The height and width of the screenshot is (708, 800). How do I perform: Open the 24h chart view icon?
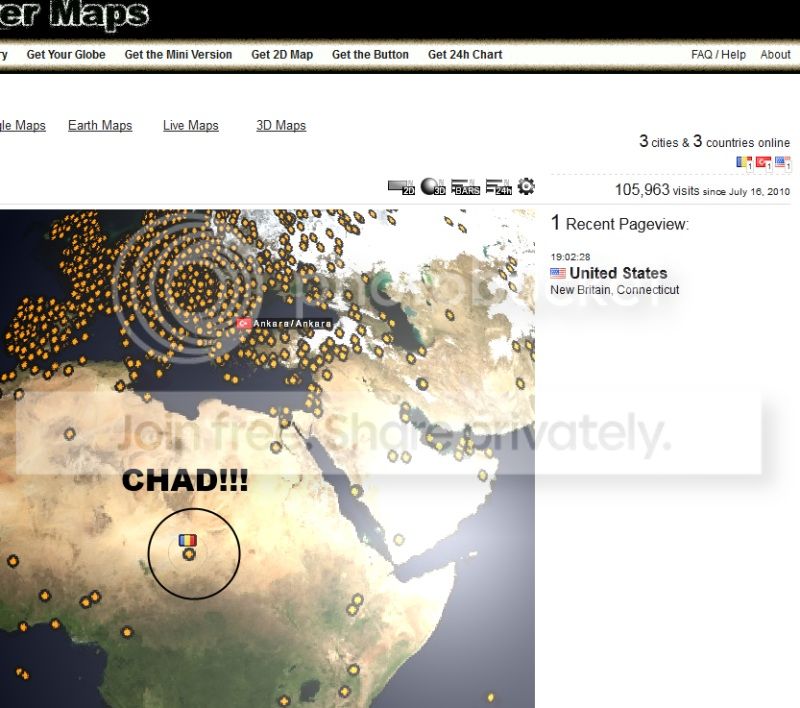pyautogui.click(x=499, y=187)
